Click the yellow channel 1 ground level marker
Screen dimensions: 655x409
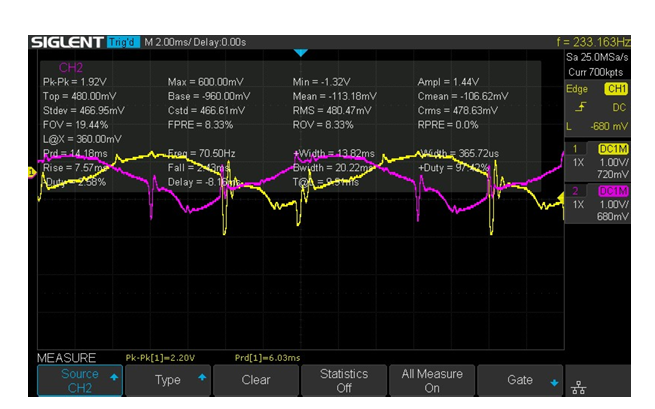click(x=32, y=172)
